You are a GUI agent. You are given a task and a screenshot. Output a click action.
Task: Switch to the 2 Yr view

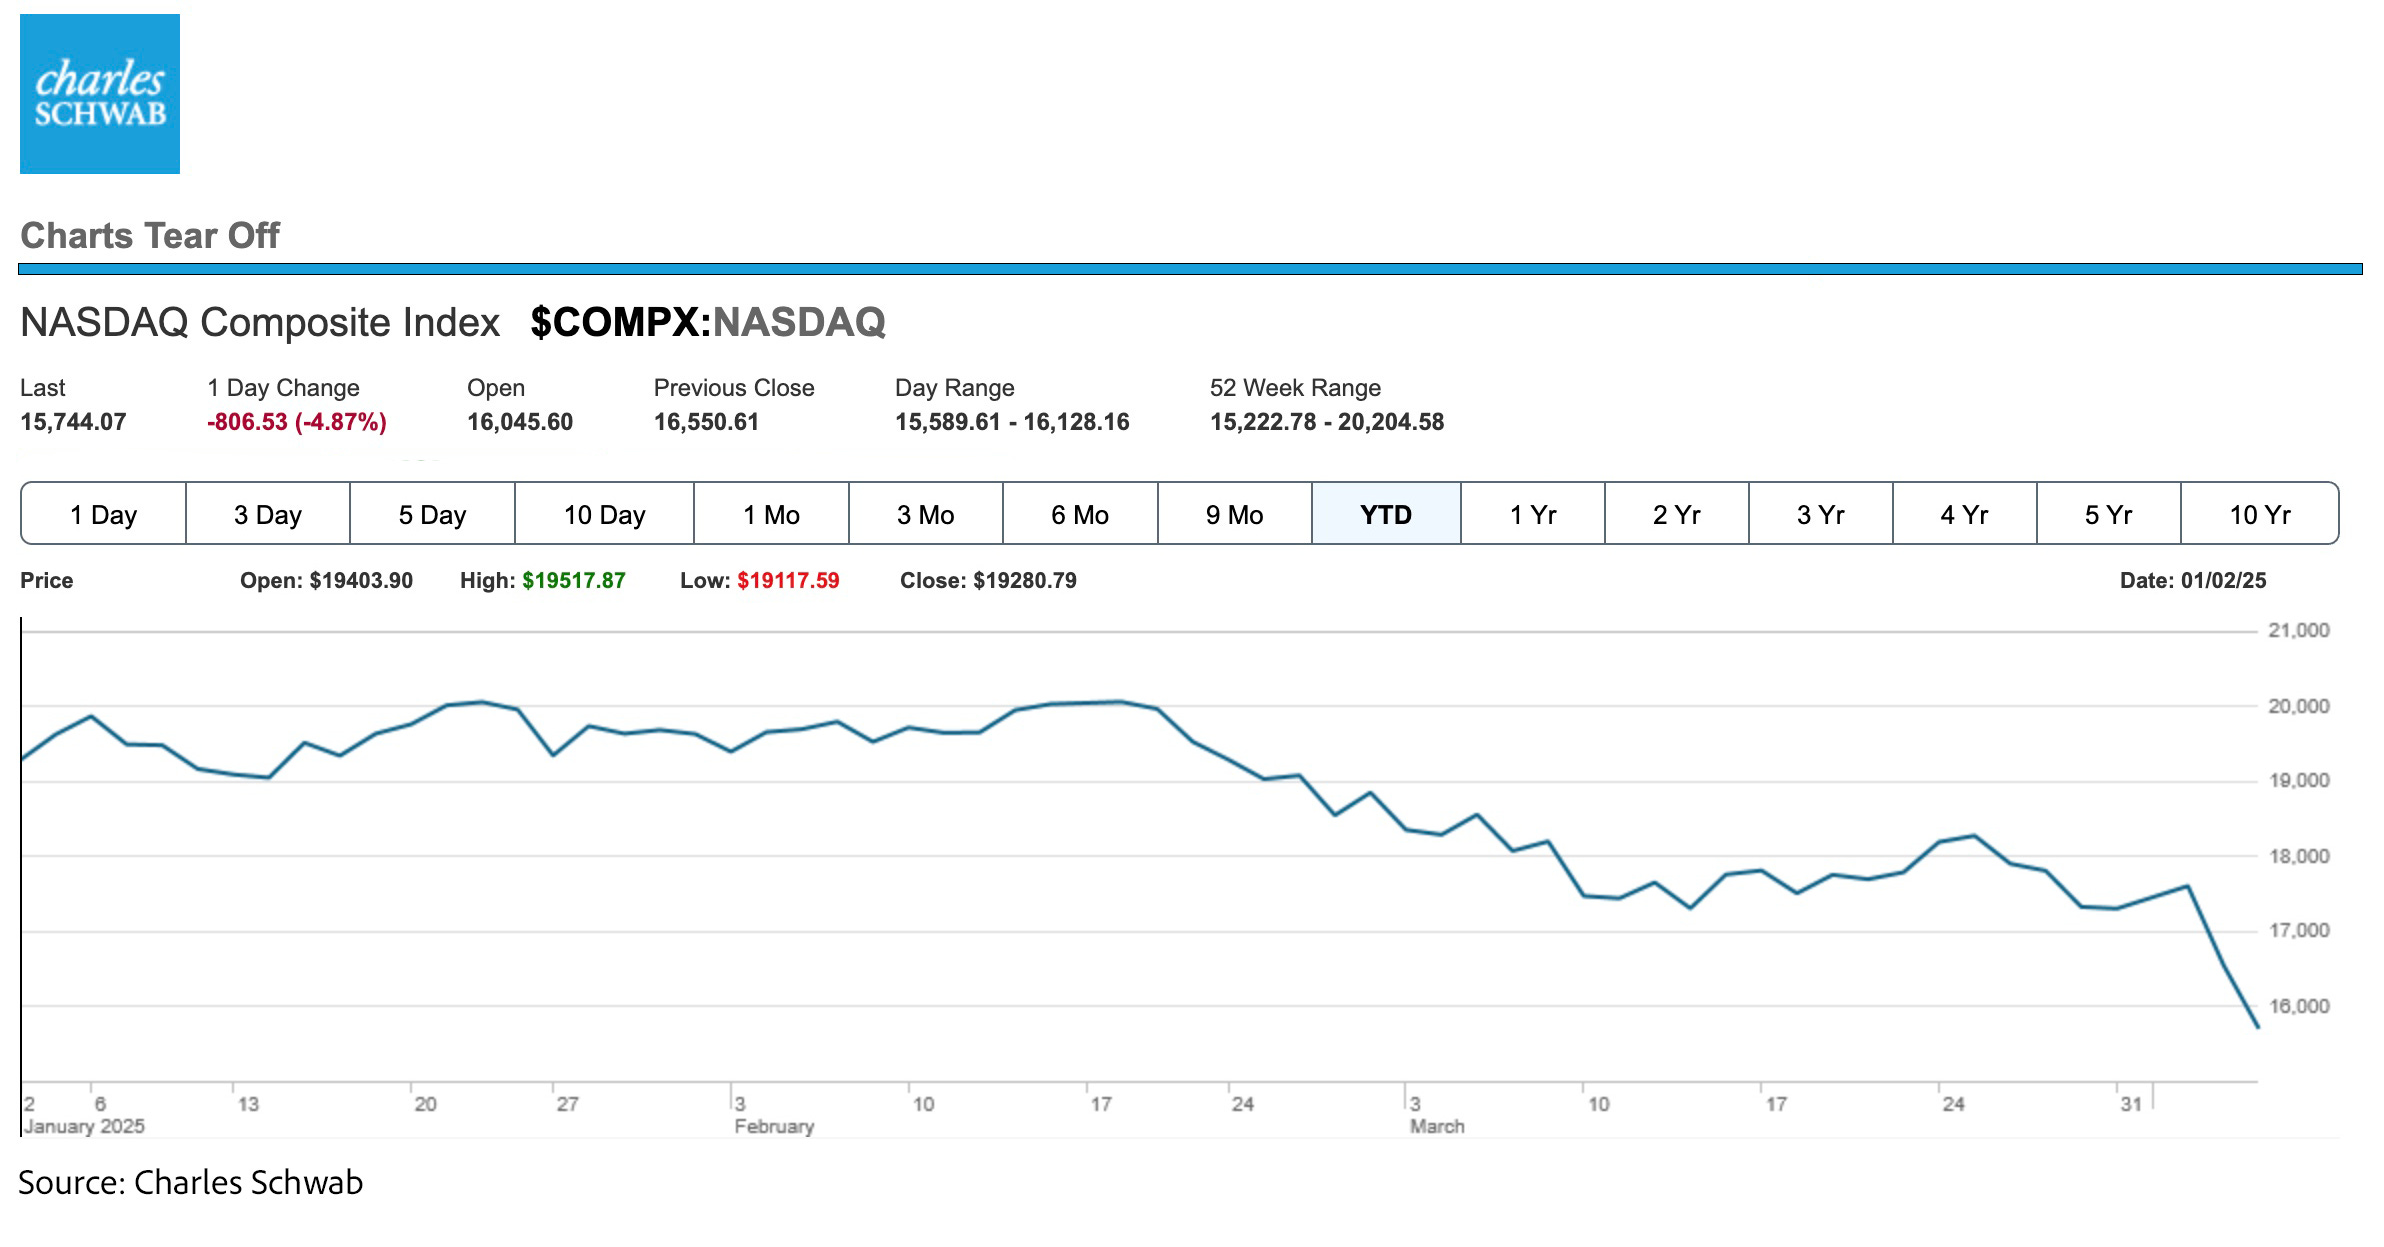1677,514
